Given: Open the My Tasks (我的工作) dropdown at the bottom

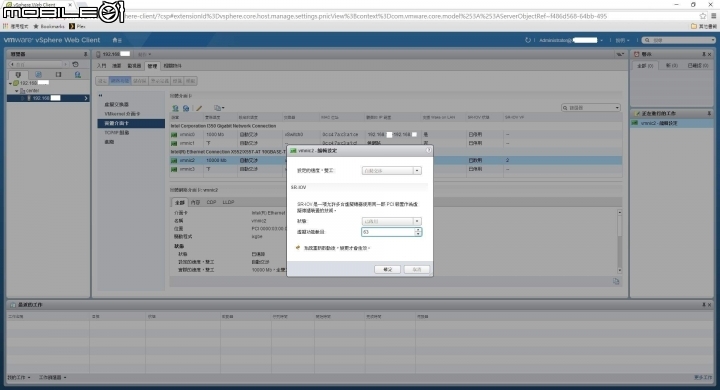Looking at the screenshot, I should click(19, 378).
